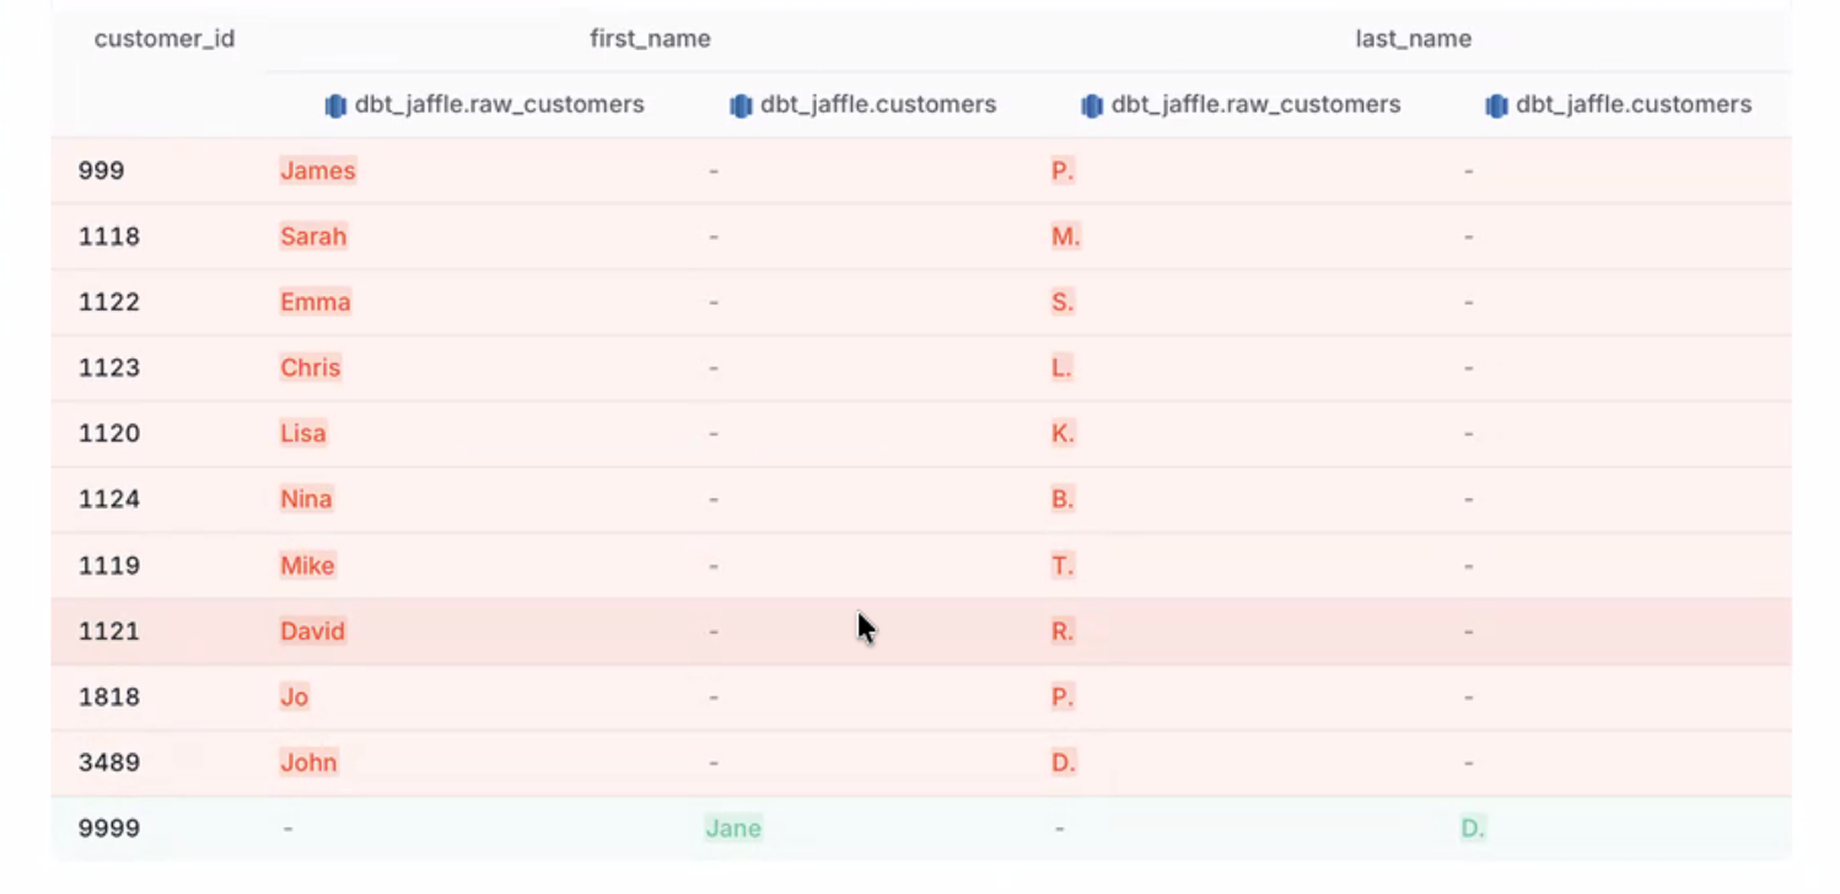Click dbt_jaffle.raw_customers label under first_name

[x=499, y=105]
